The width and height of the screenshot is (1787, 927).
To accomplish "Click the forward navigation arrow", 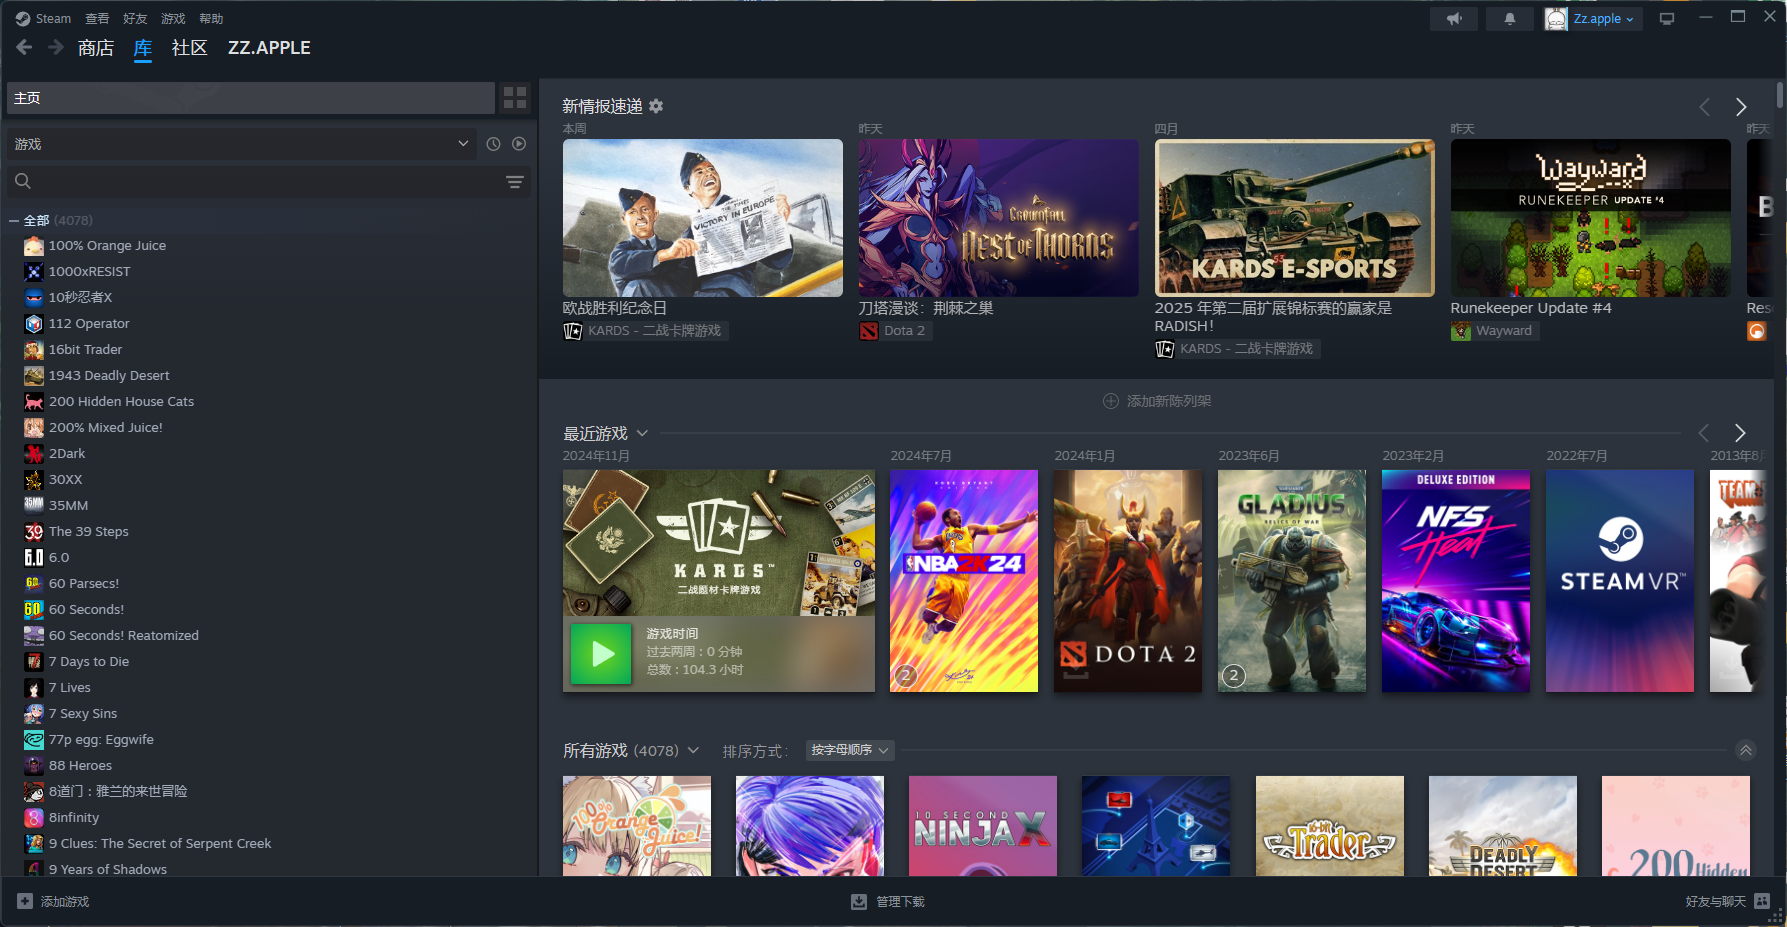I will click(x=56, y=47).
